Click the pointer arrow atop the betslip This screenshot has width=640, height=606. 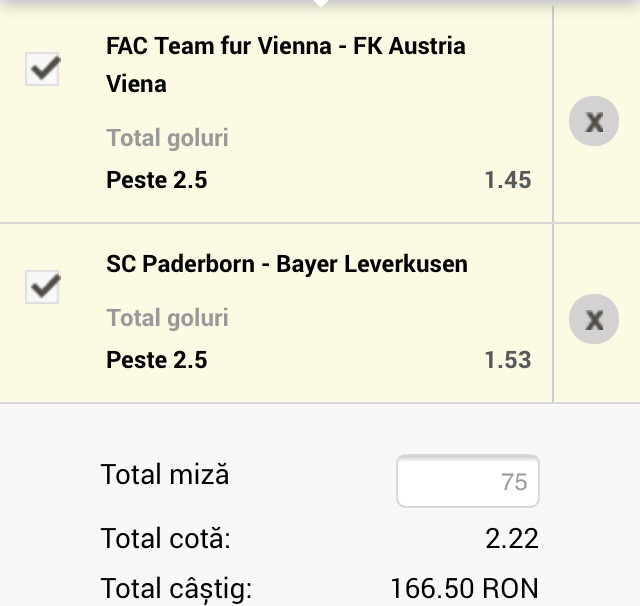(x=320, y=3)
